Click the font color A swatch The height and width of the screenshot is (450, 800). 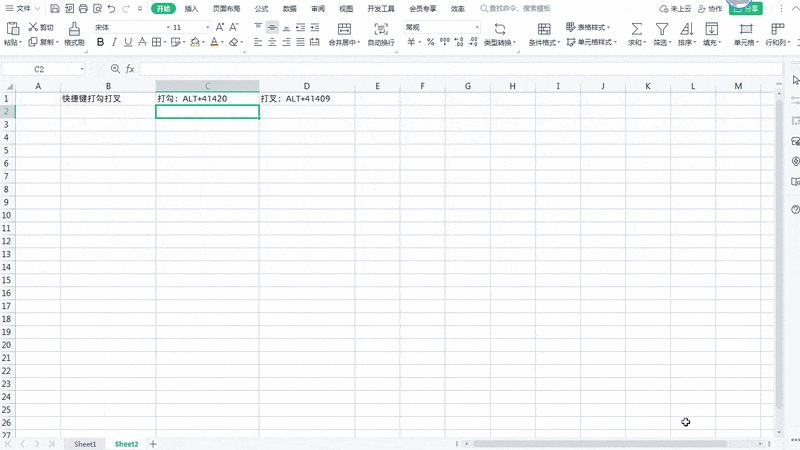coord(214,43)
